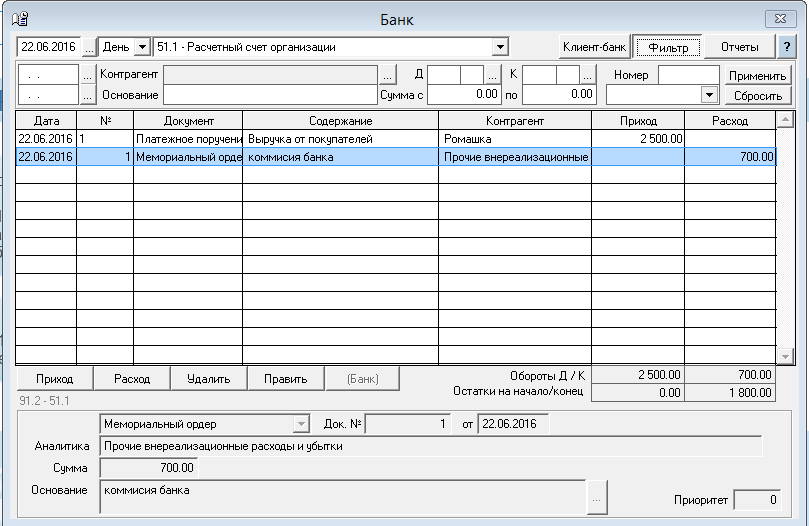Click Прочие внереализационные contractor cell
The height and width of the screenshot is (526, 809).
(515, 157)
